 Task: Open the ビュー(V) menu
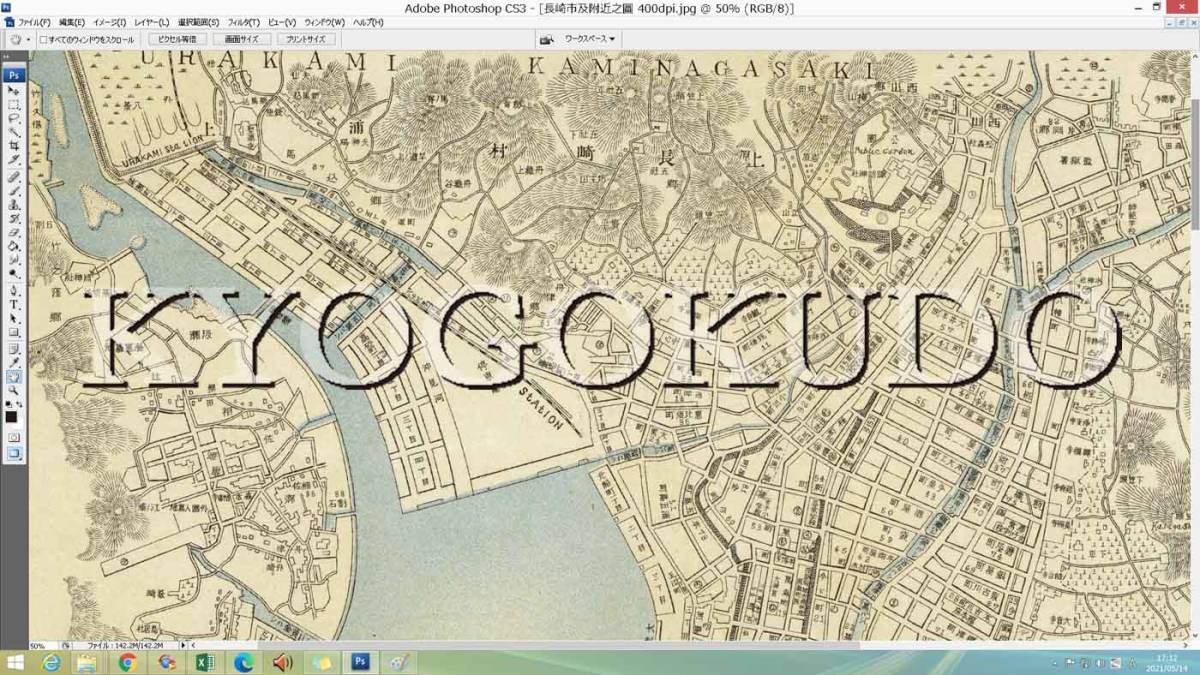[x=281, y=22]
